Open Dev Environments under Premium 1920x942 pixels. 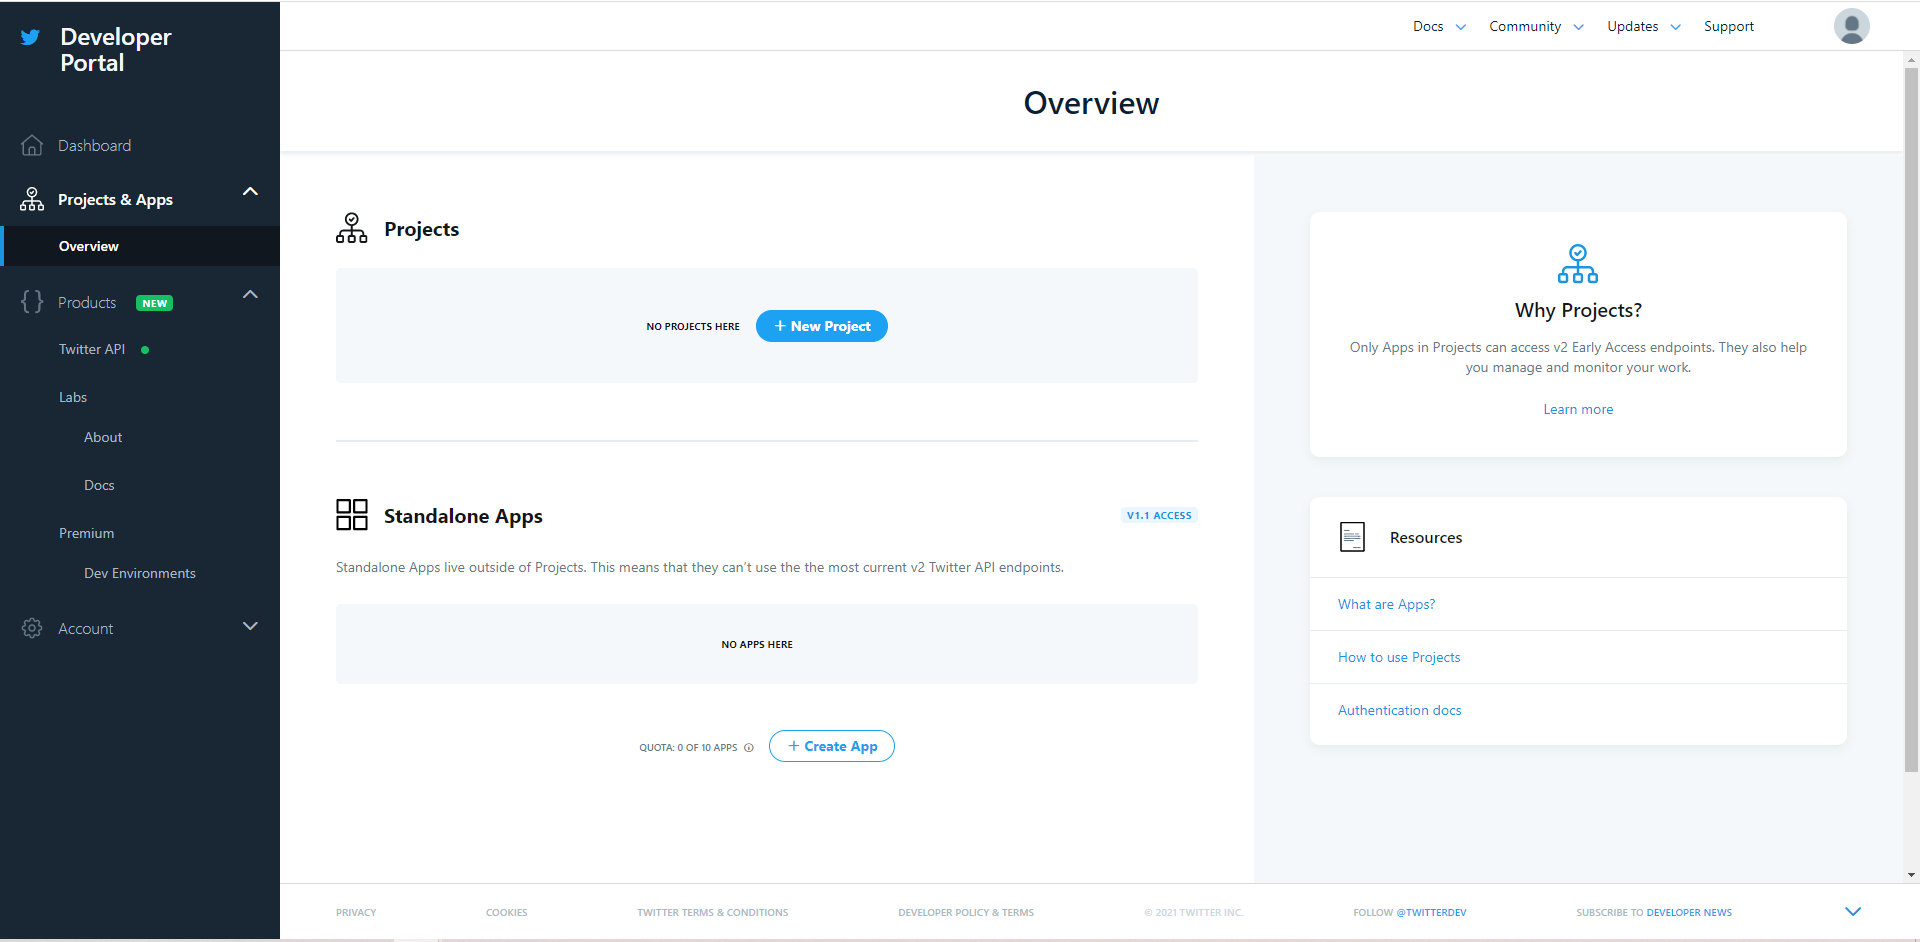pyautogui.click(x=140, y=573)
